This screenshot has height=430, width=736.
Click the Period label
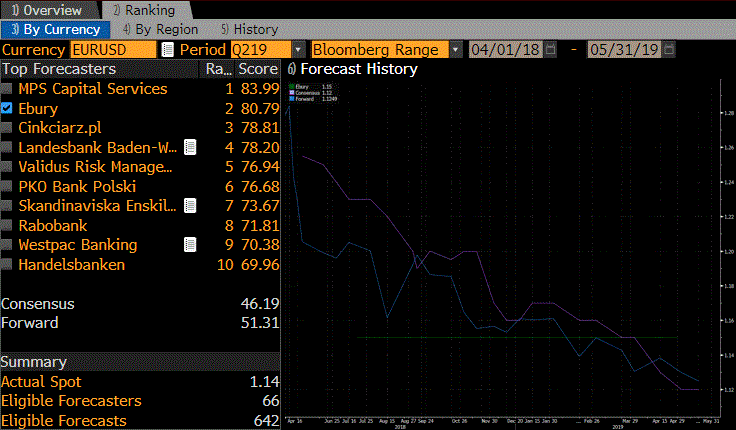tap(203, 50)
